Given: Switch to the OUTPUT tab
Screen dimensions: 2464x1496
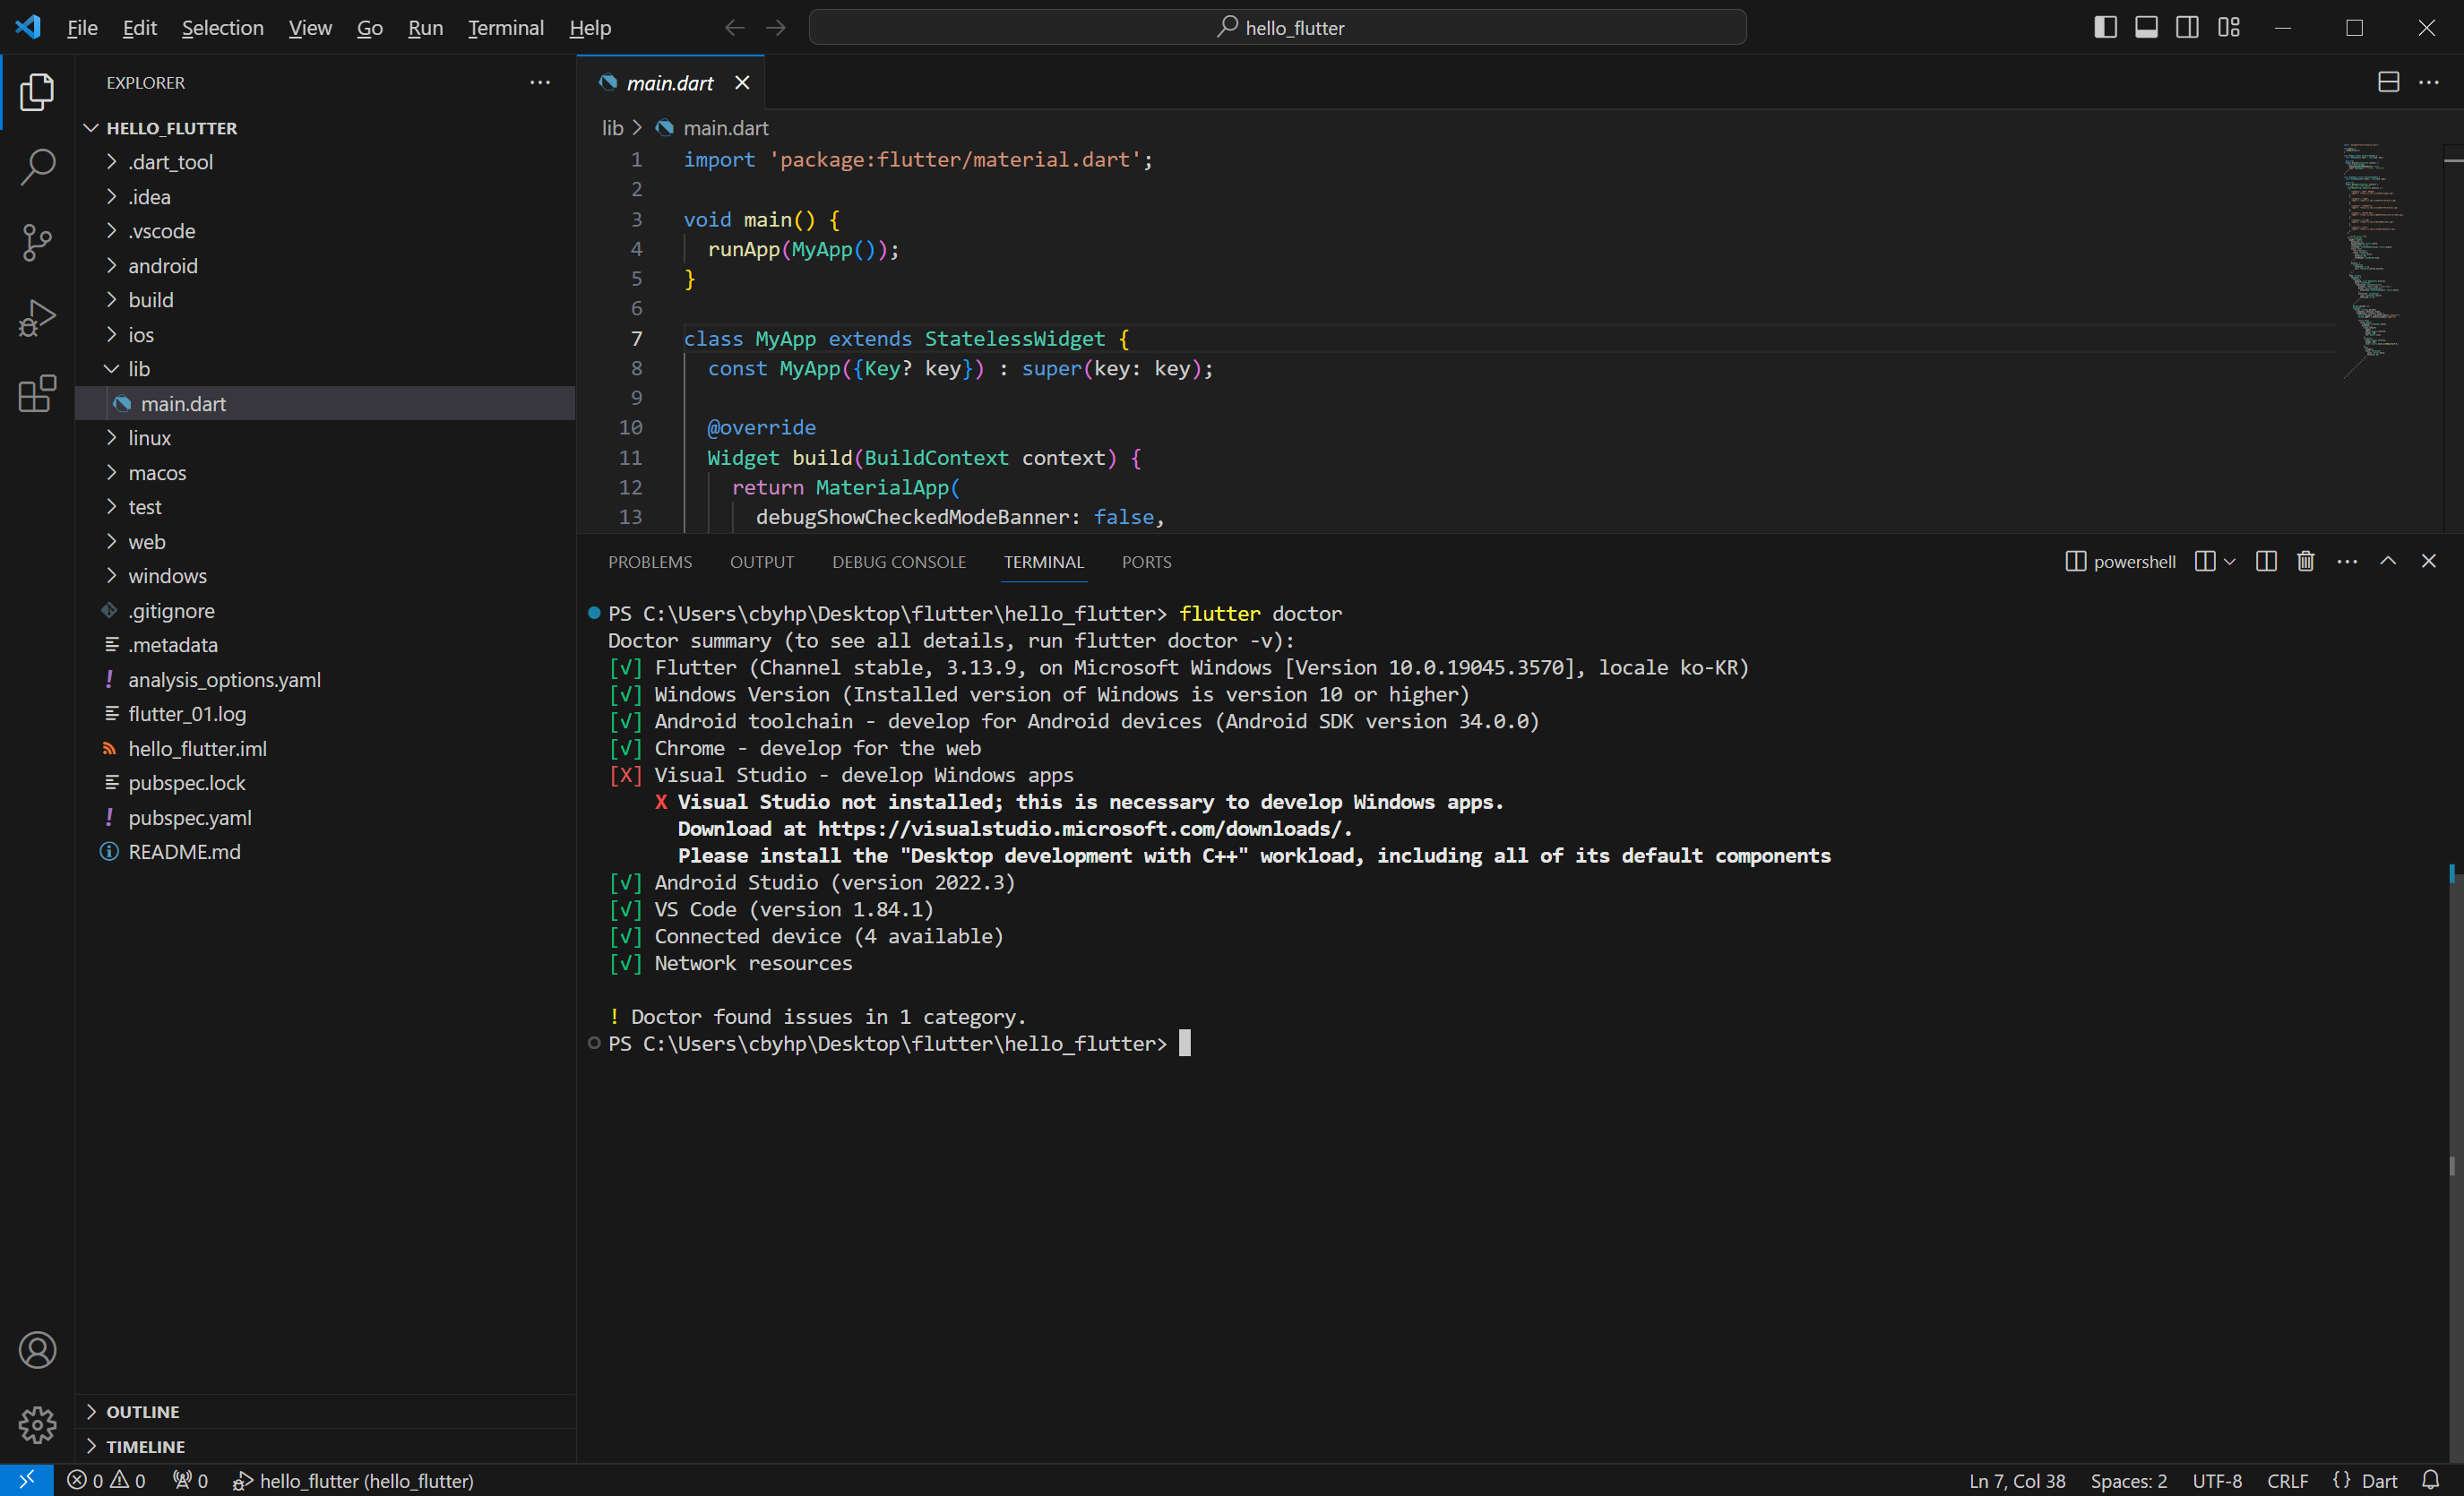Looking at the screenshot, I should (x=762, y=562).
